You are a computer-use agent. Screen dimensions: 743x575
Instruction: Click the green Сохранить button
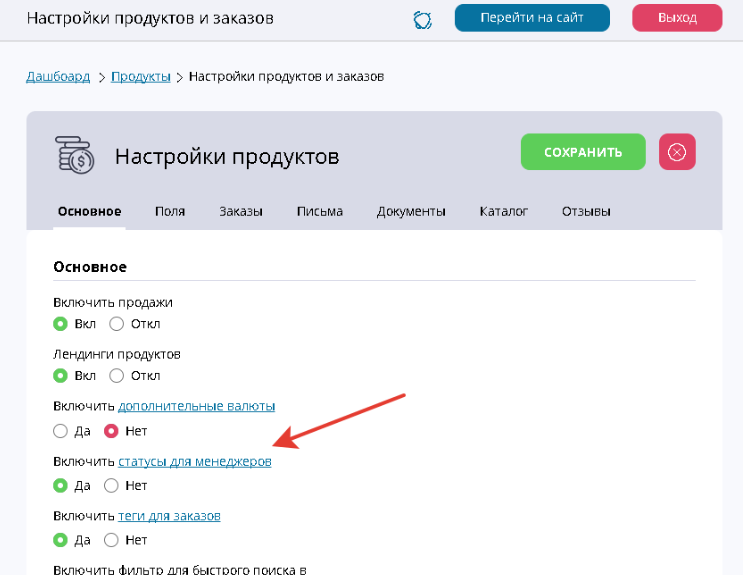(x=583, y=152)
